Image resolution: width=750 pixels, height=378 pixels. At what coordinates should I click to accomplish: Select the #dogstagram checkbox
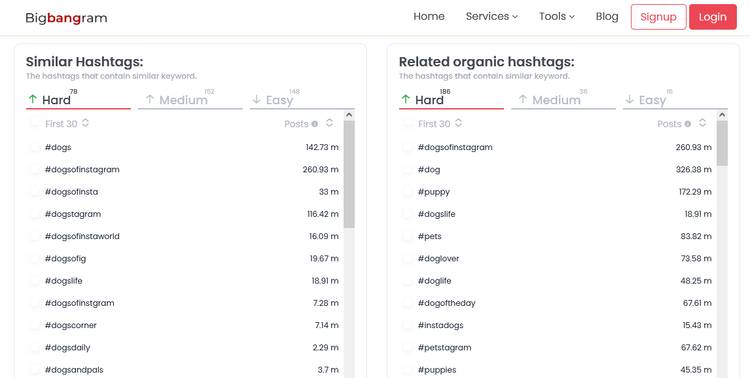point(35,214)
